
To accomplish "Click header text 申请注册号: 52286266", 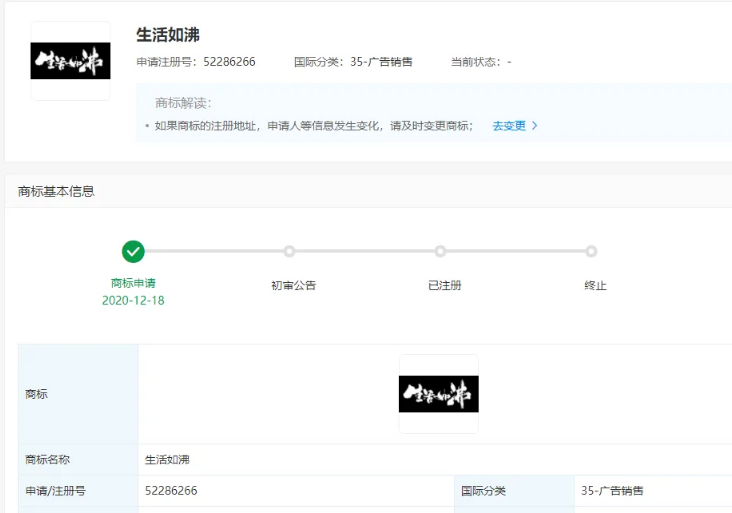I will point(196,62).
